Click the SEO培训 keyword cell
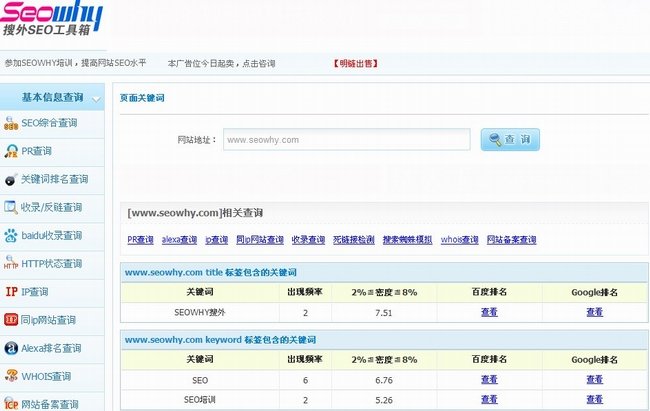The image size is (650, 411). [x=200, y=400]
